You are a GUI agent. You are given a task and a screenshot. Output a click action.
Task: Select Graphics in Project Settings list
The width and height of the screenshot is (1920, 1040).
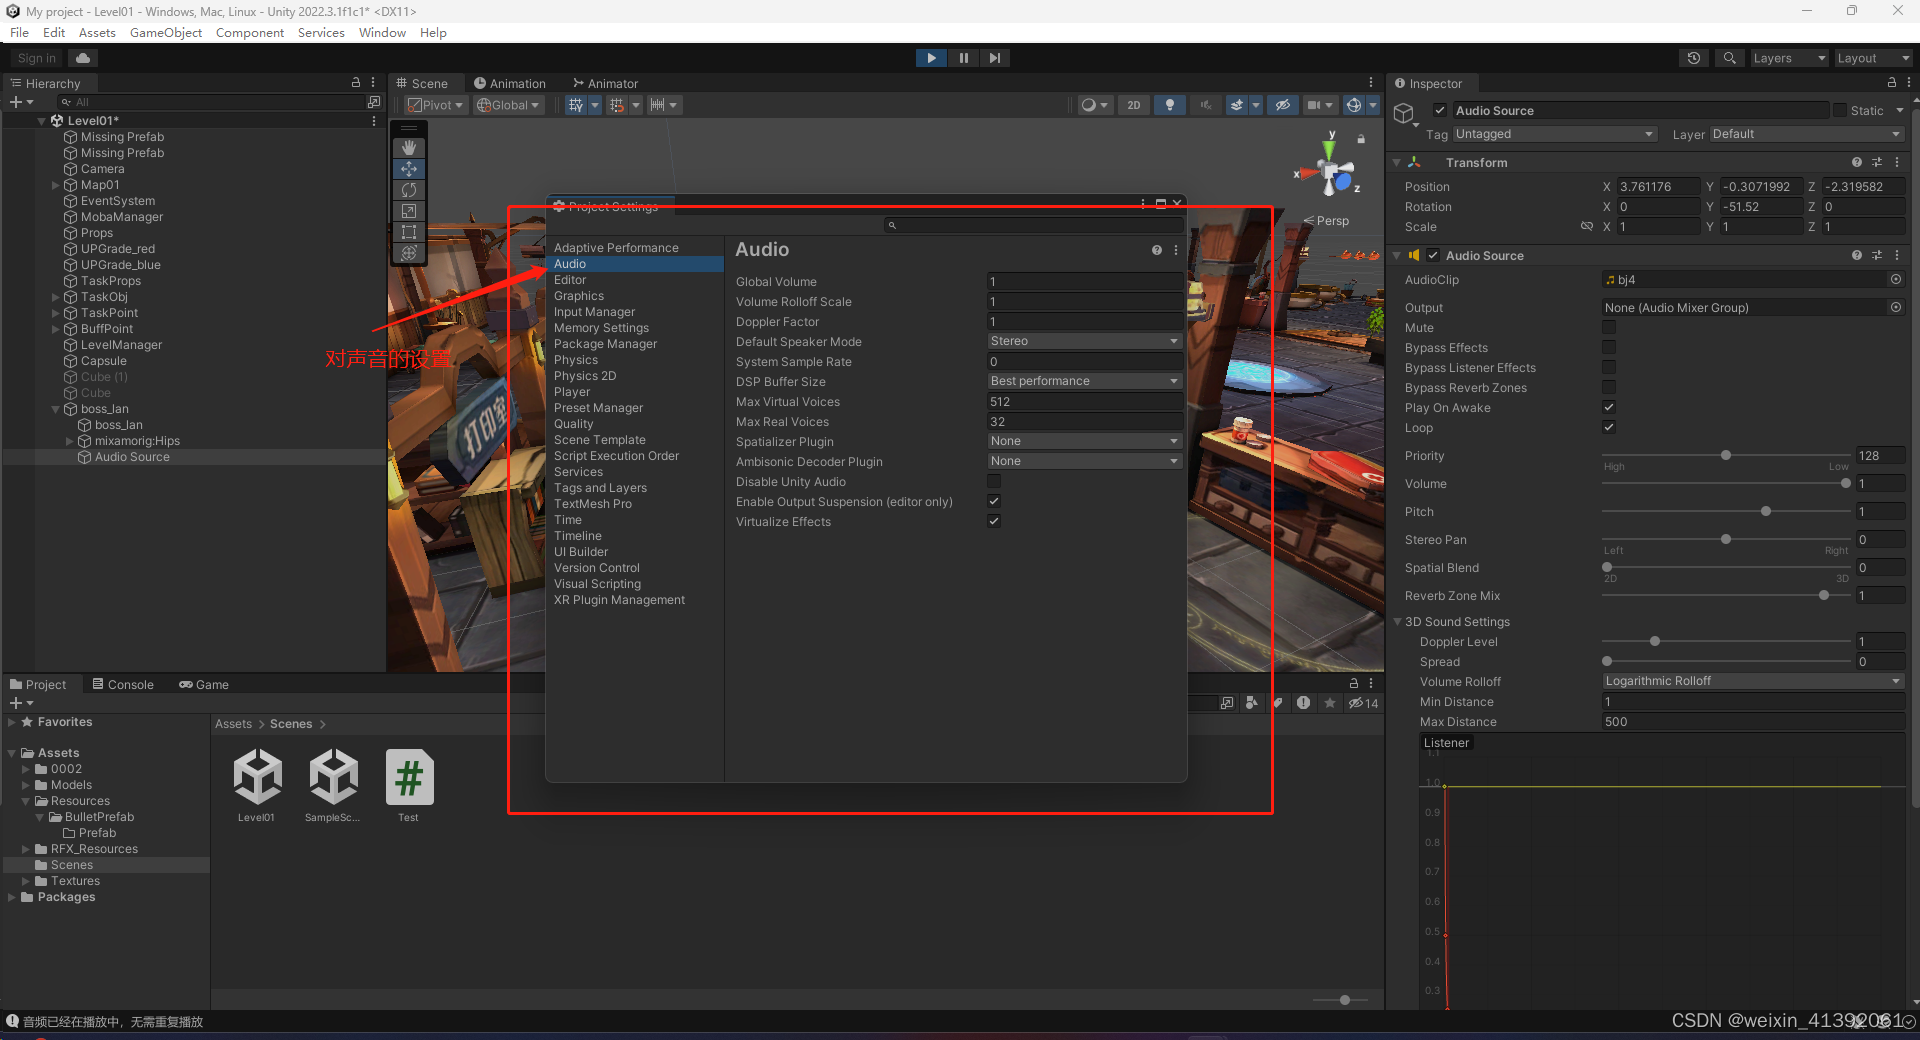(x=579, y=296)
